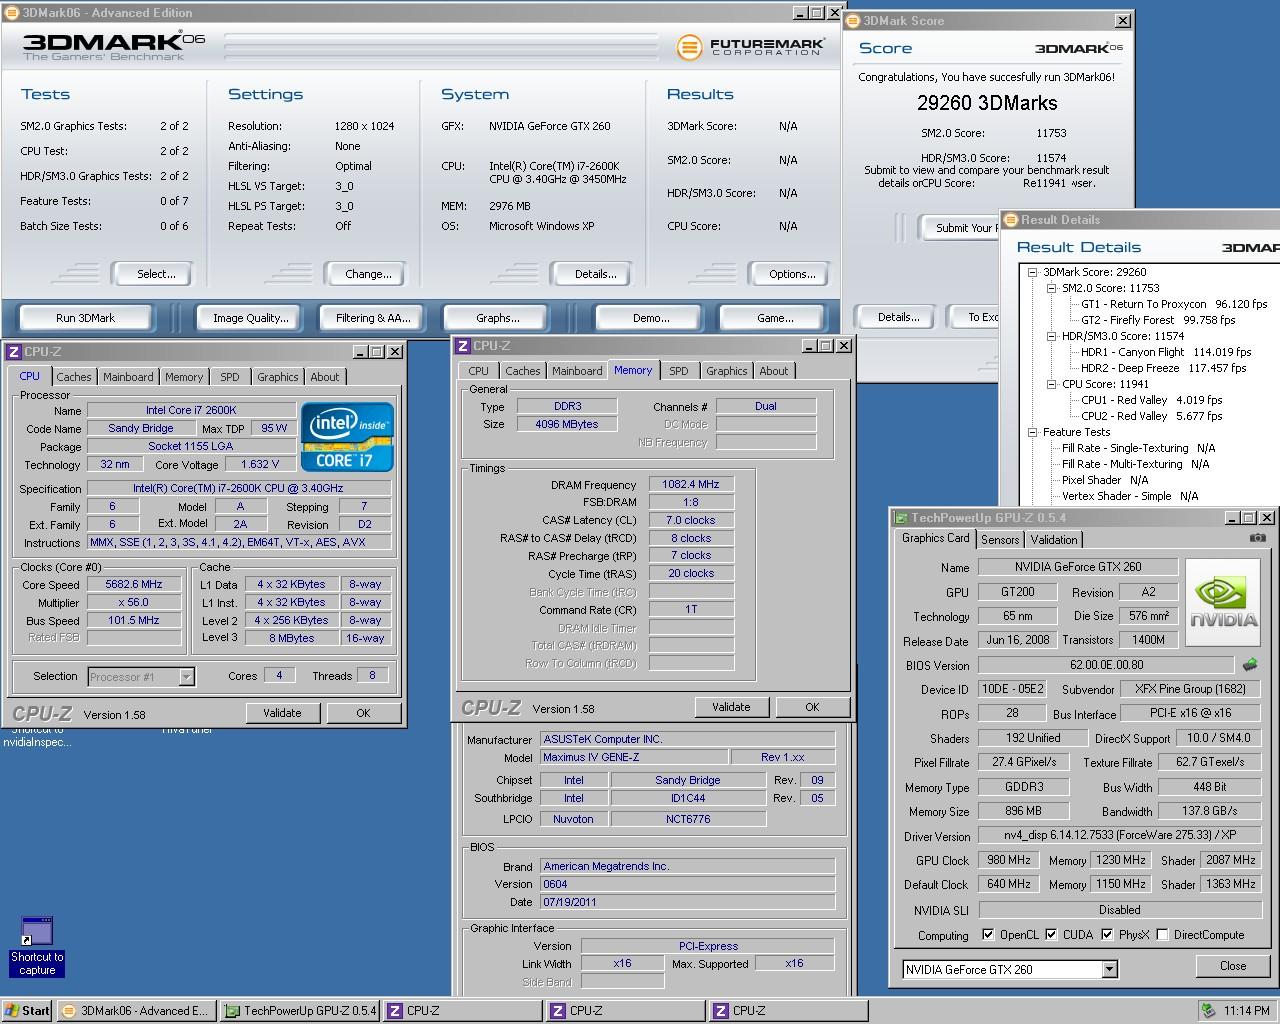Click the DRAM Frequency 1082.4 MHz field
Viewport: 1280px width, 1024px height.
click(691, 484)
